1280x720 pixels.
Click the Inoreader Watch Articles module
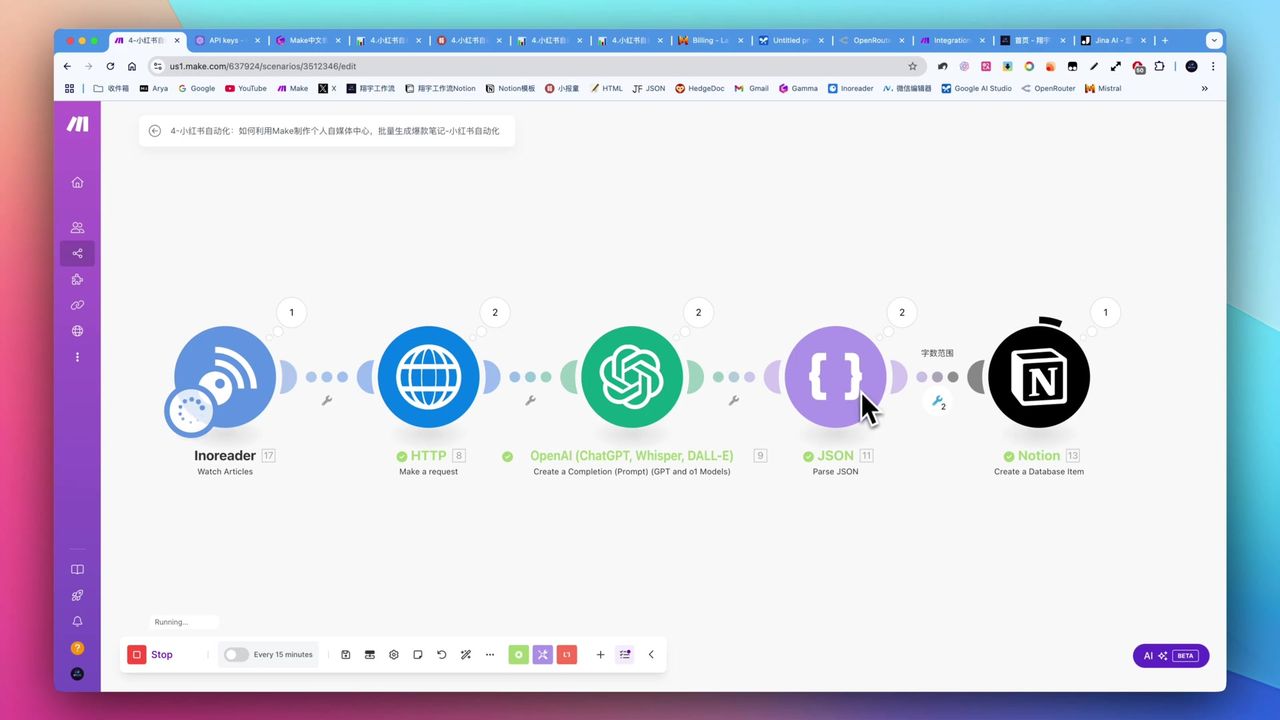(x=225, y=377)
